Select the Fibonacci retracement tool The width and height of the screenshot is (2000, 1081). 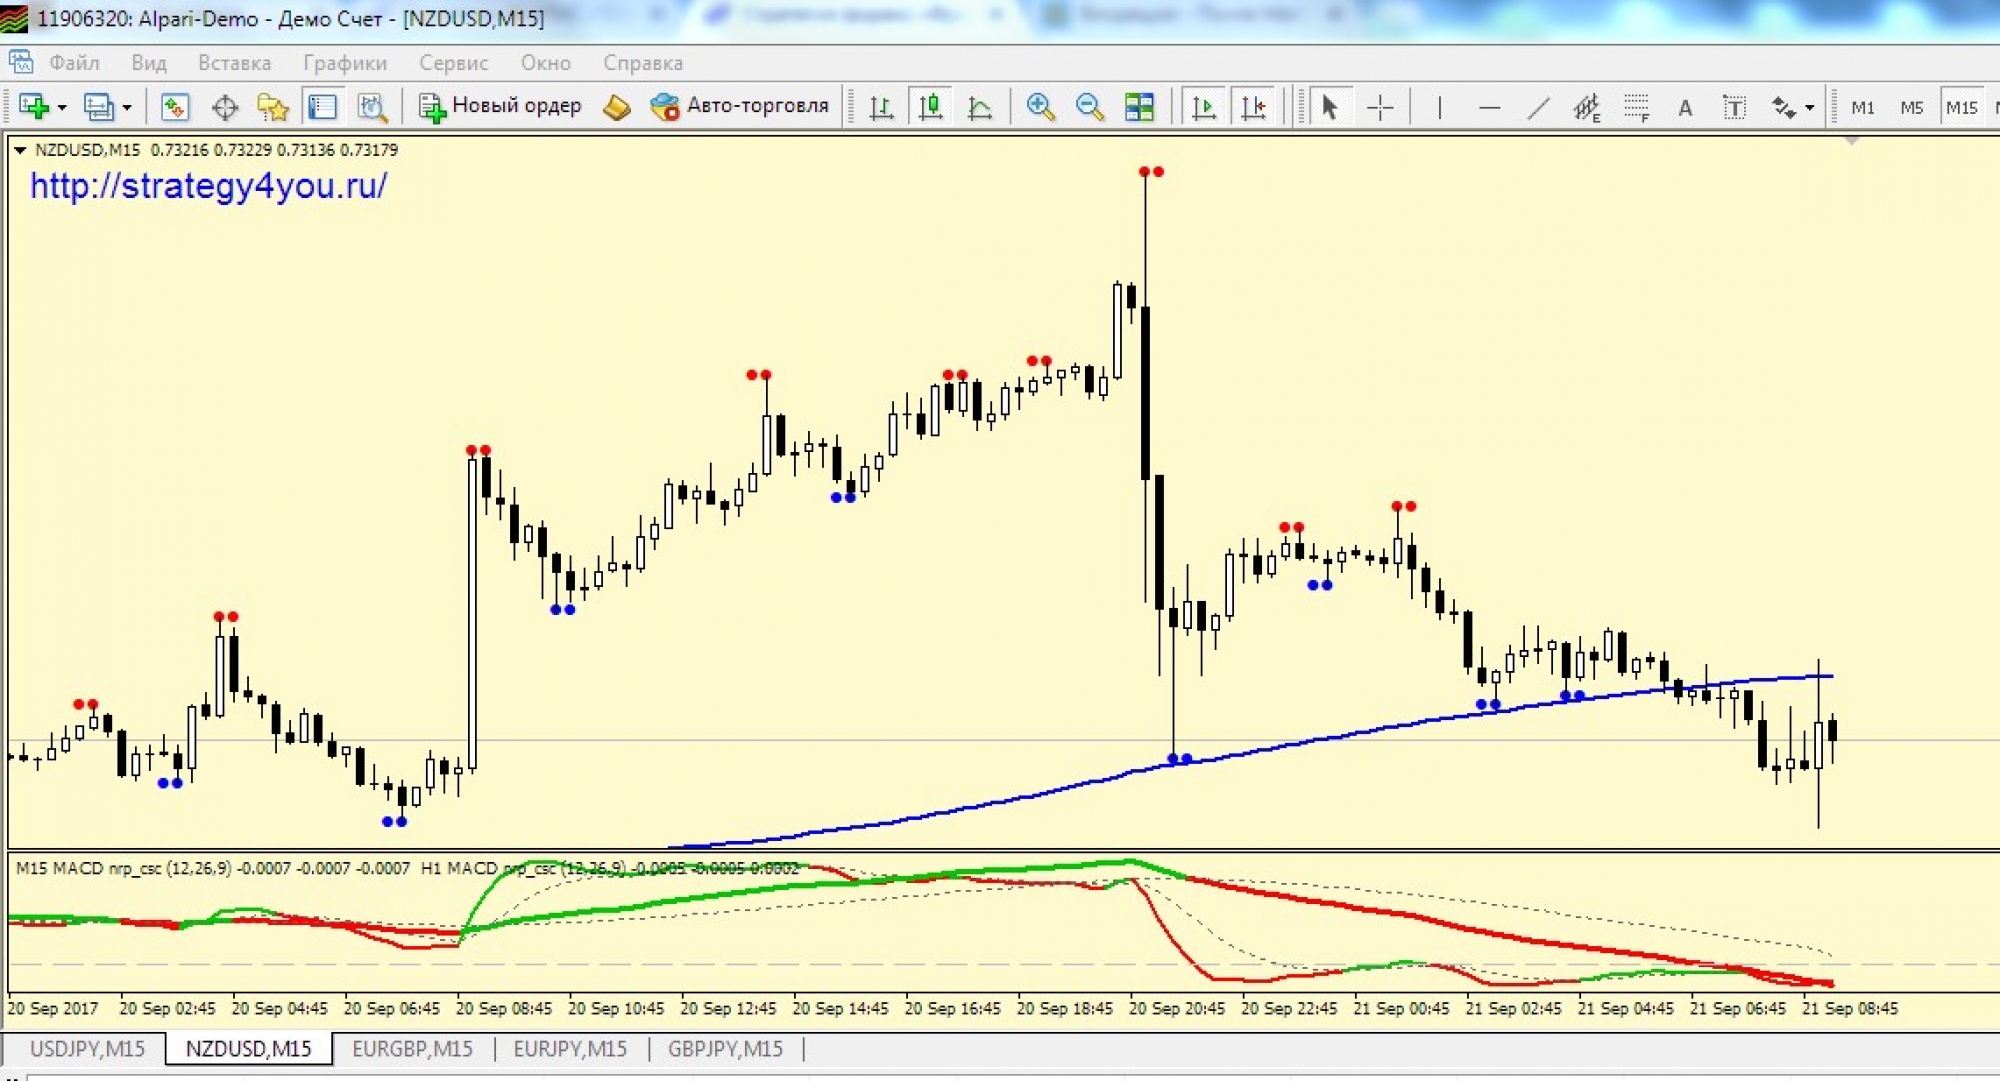(x=1636, y=107)
